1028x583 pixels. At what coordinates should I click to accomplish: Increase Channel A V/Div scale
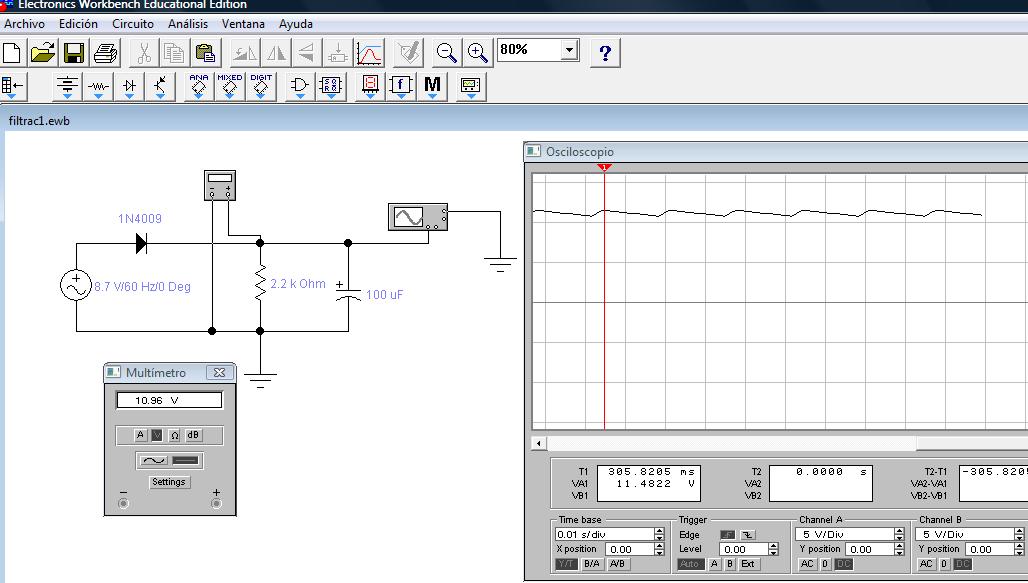point(899,531)
